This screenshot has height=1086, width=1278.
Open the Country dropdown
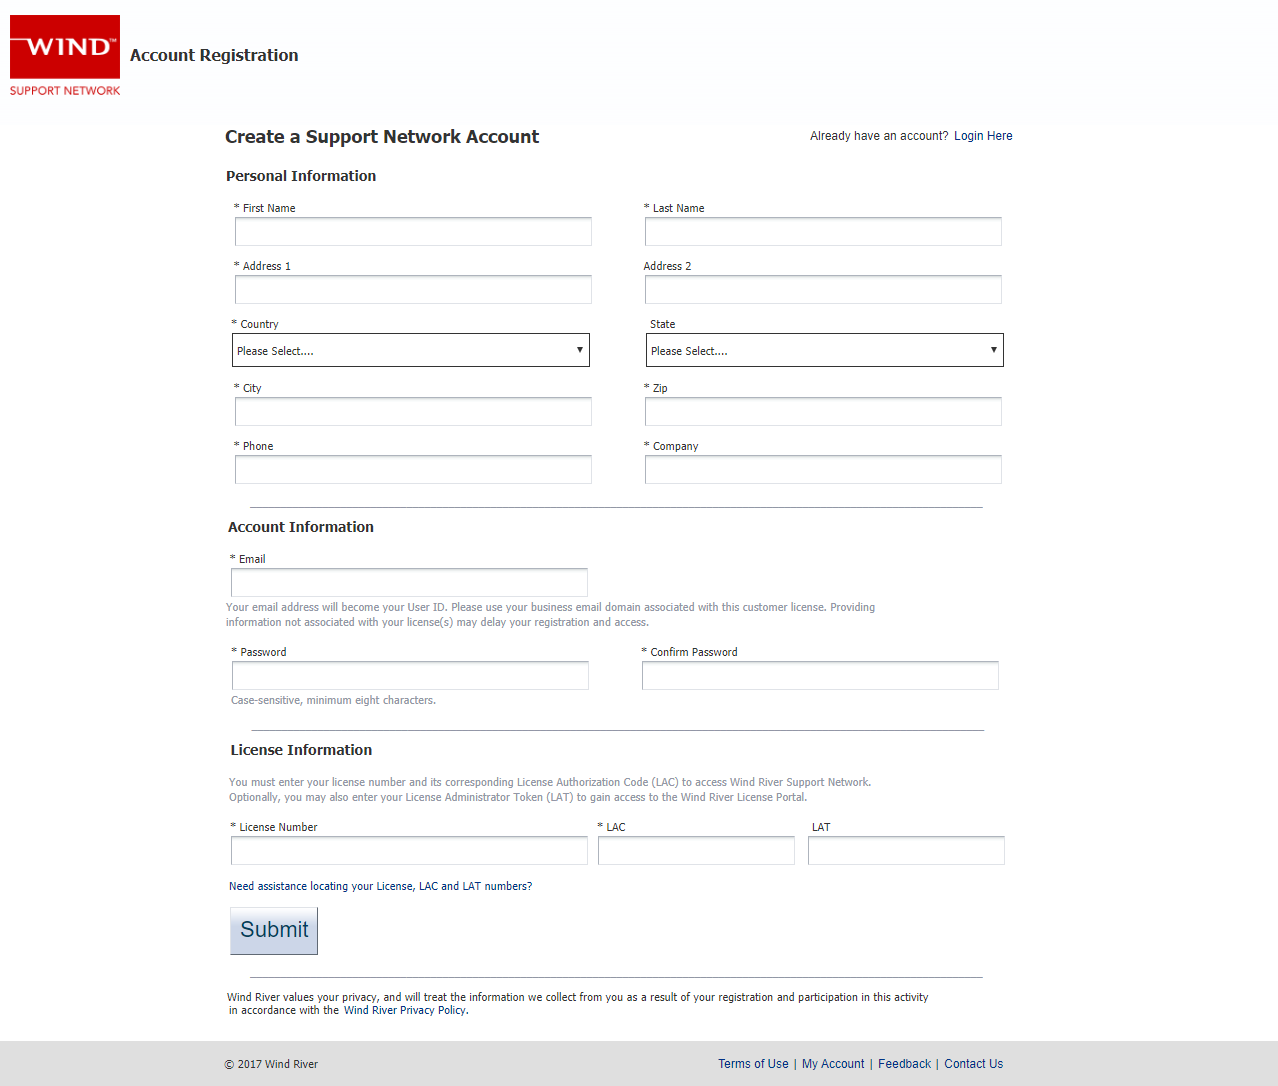click(x=411, y=350)
